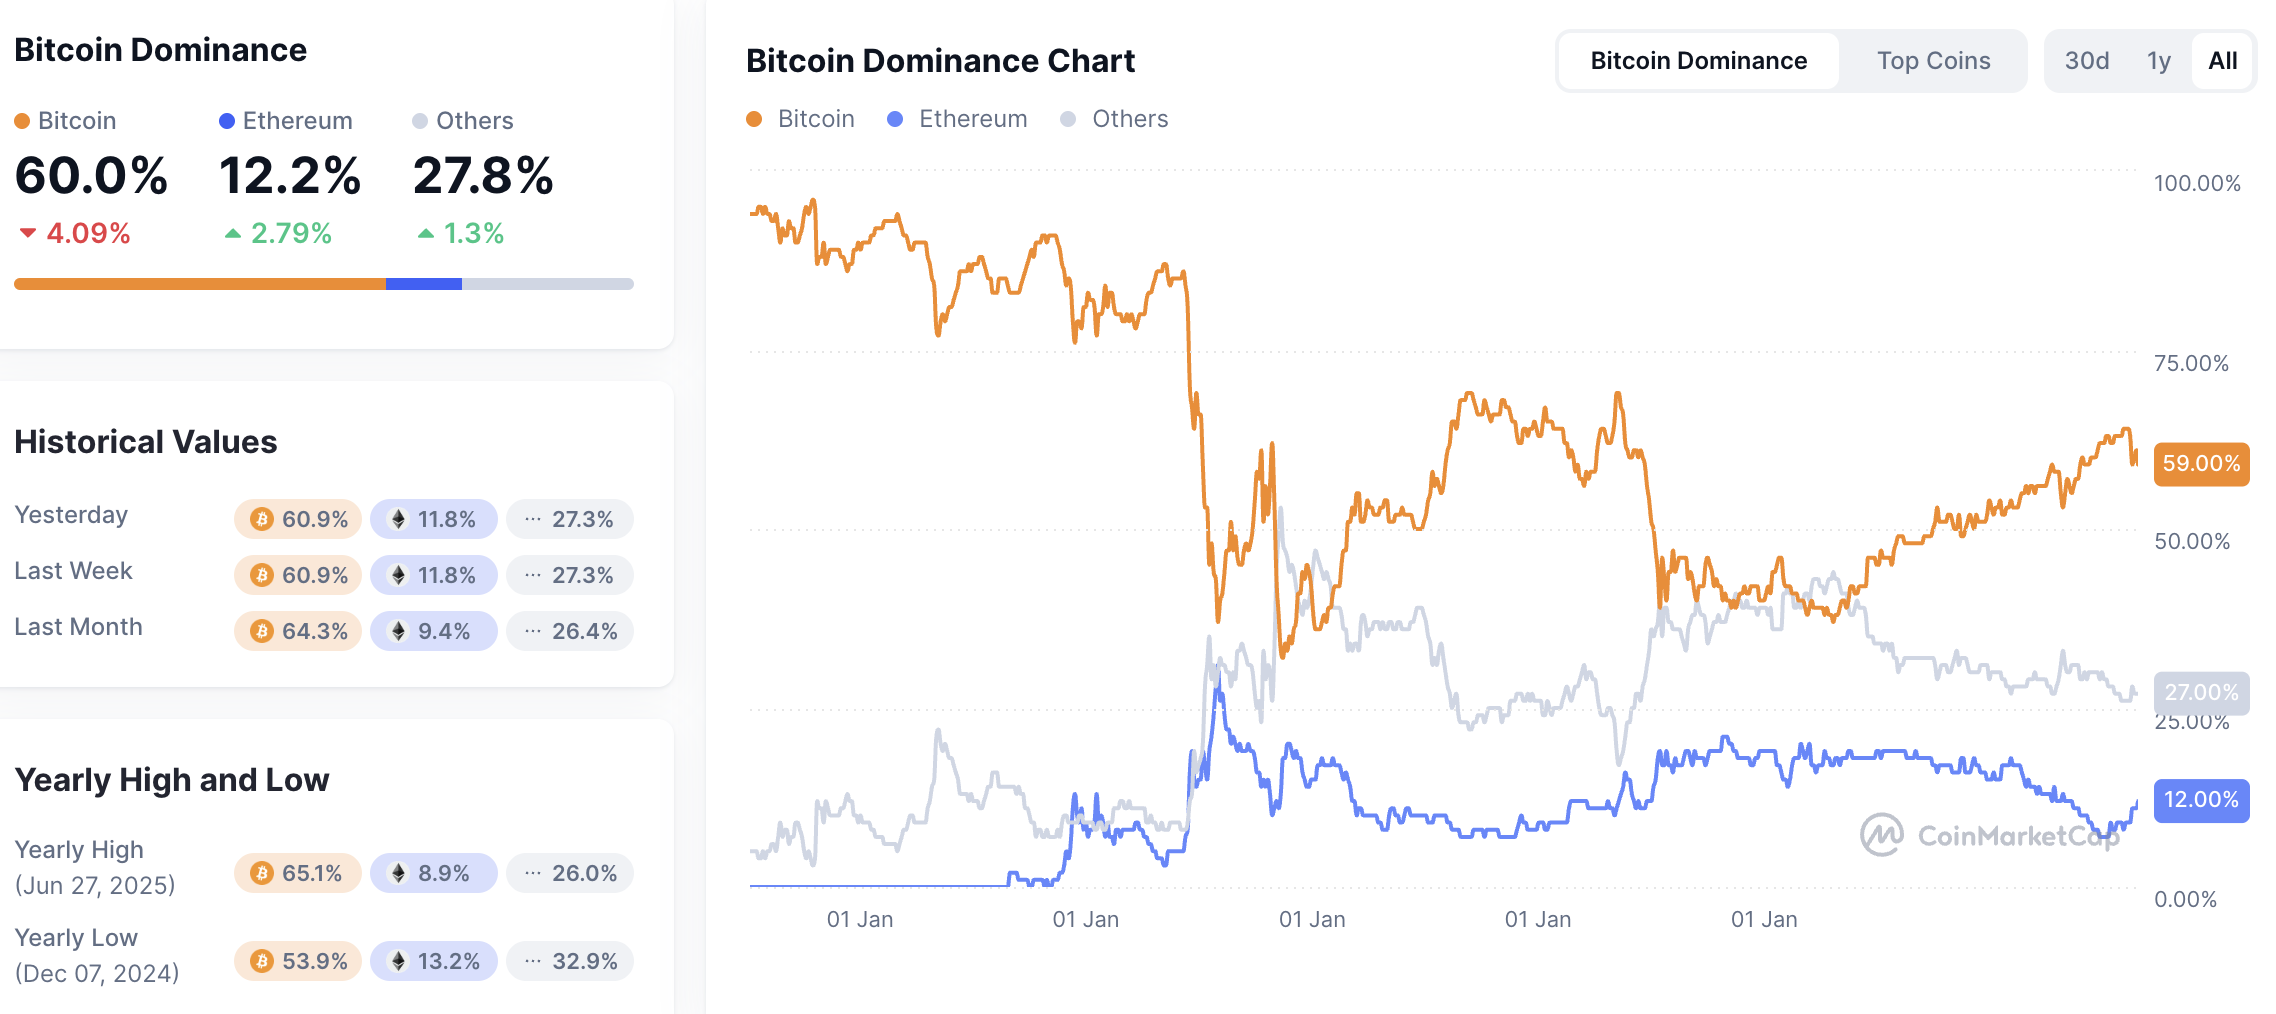
Task: Select the Bitcoin icon in Last Week row
Action: 262,575
